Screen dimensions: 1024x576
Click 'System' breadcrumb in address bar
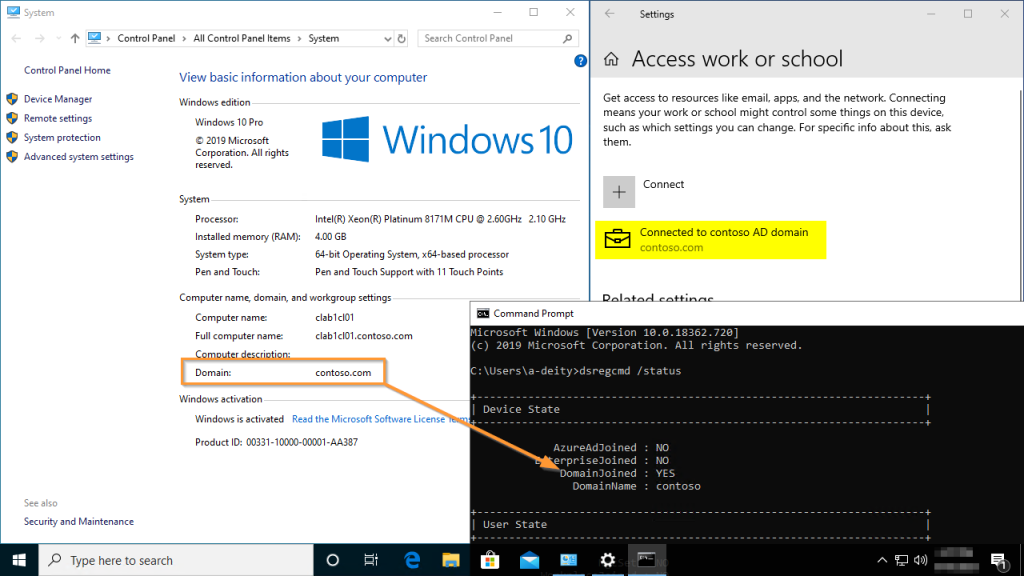click(x=324, y=39)
